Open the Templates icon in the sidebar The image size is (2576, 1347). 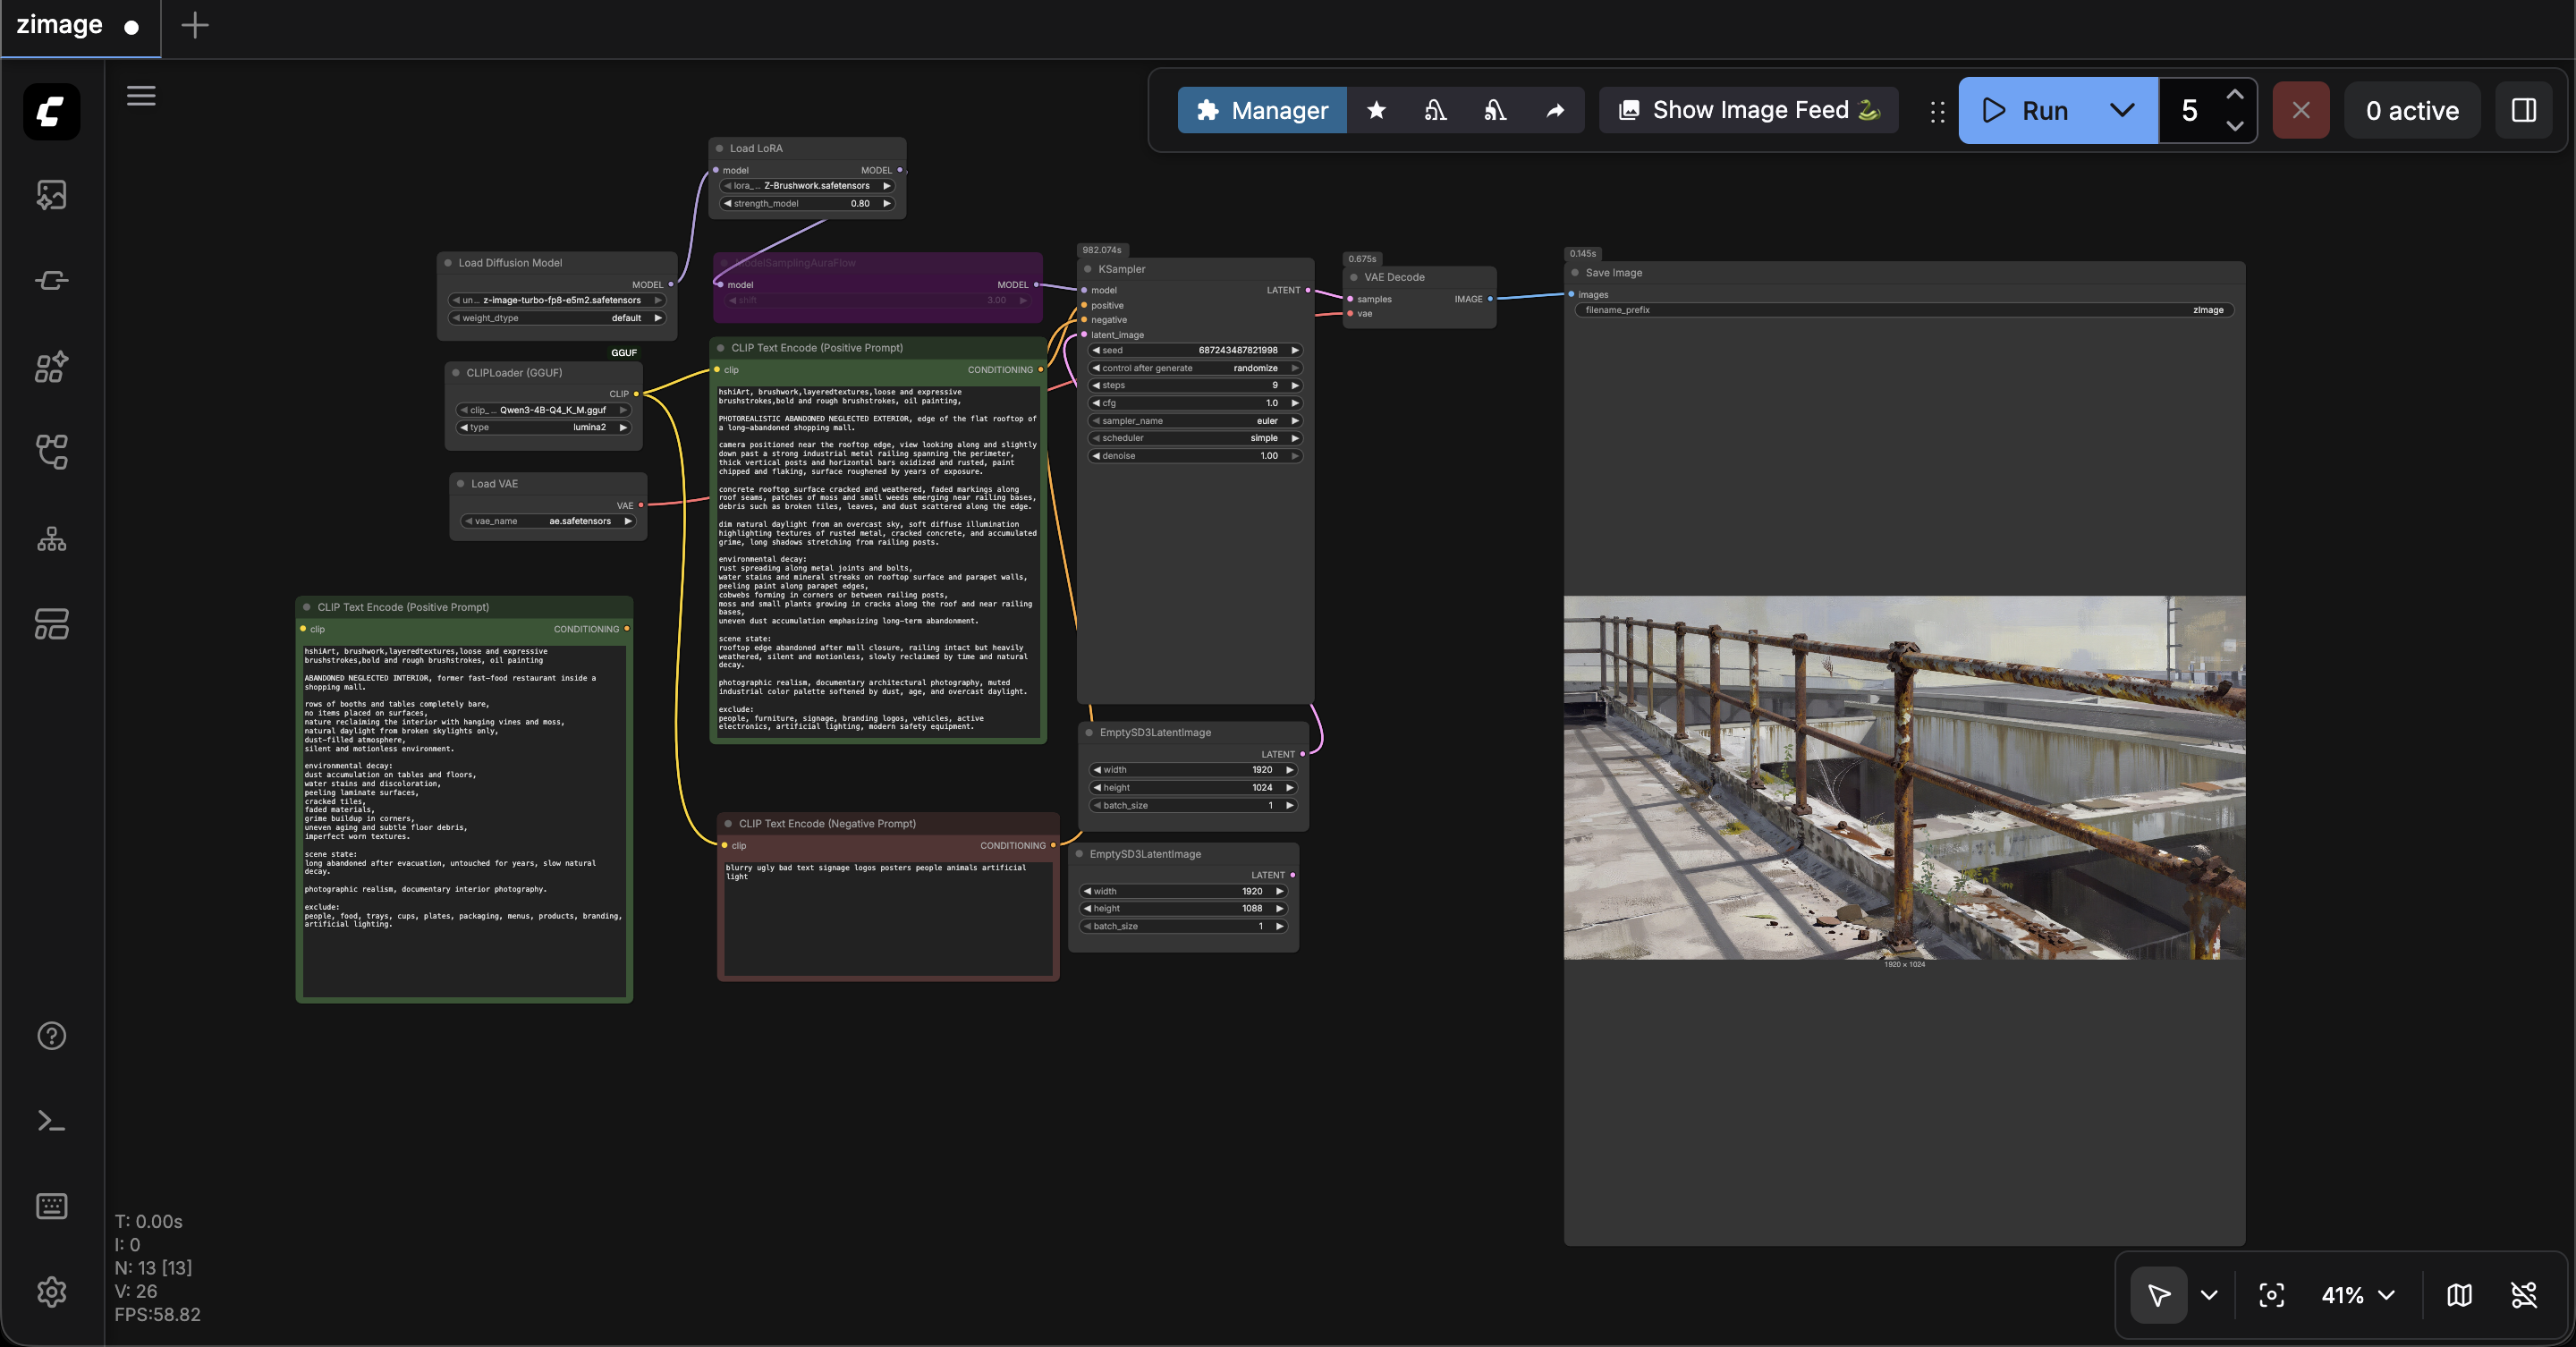point(51,624)
